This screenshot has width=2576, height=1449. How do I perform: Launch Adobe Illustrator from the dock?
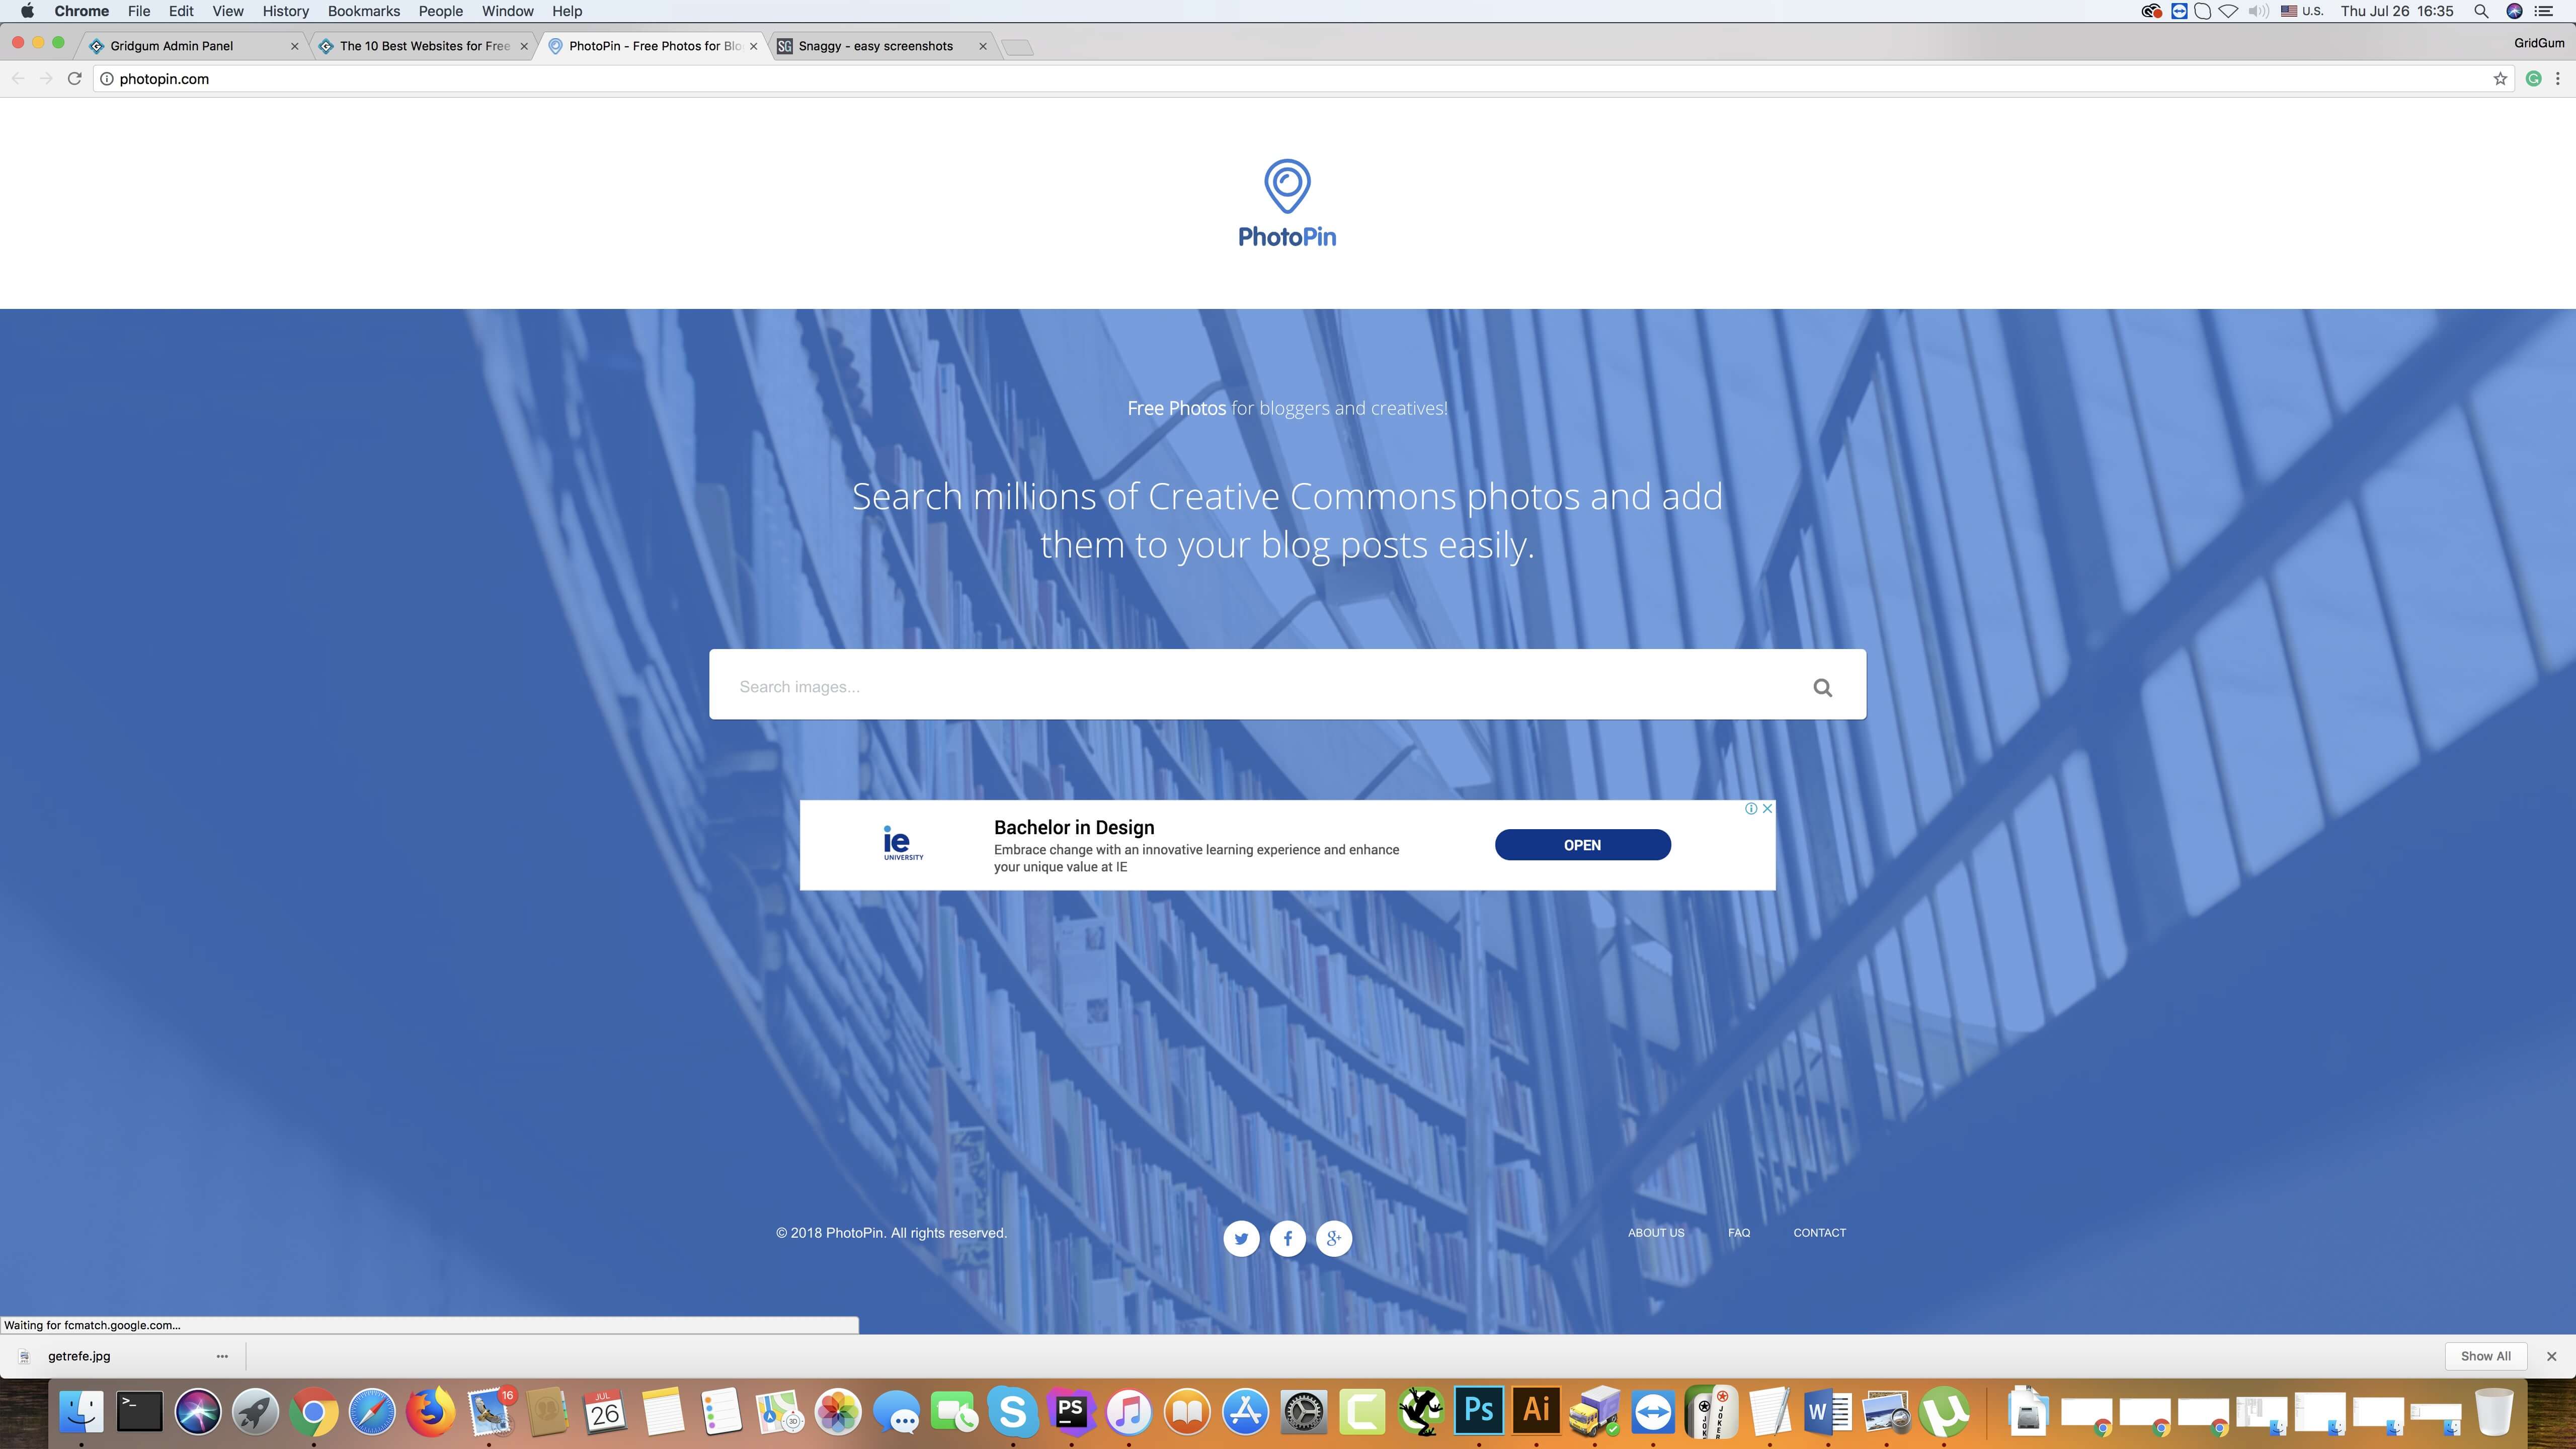pyautogui.click(x=1536, y=1412)
